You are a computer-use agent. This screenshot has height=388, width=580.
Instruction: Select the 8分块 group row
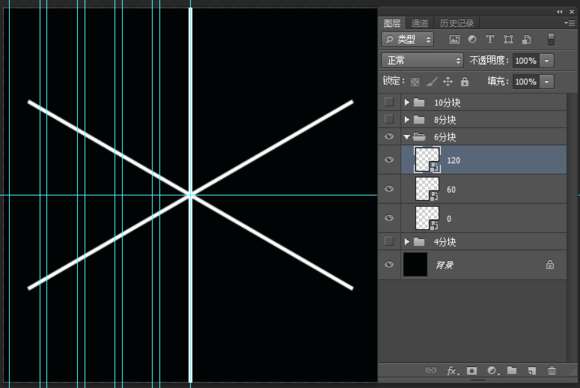[484, 119]
